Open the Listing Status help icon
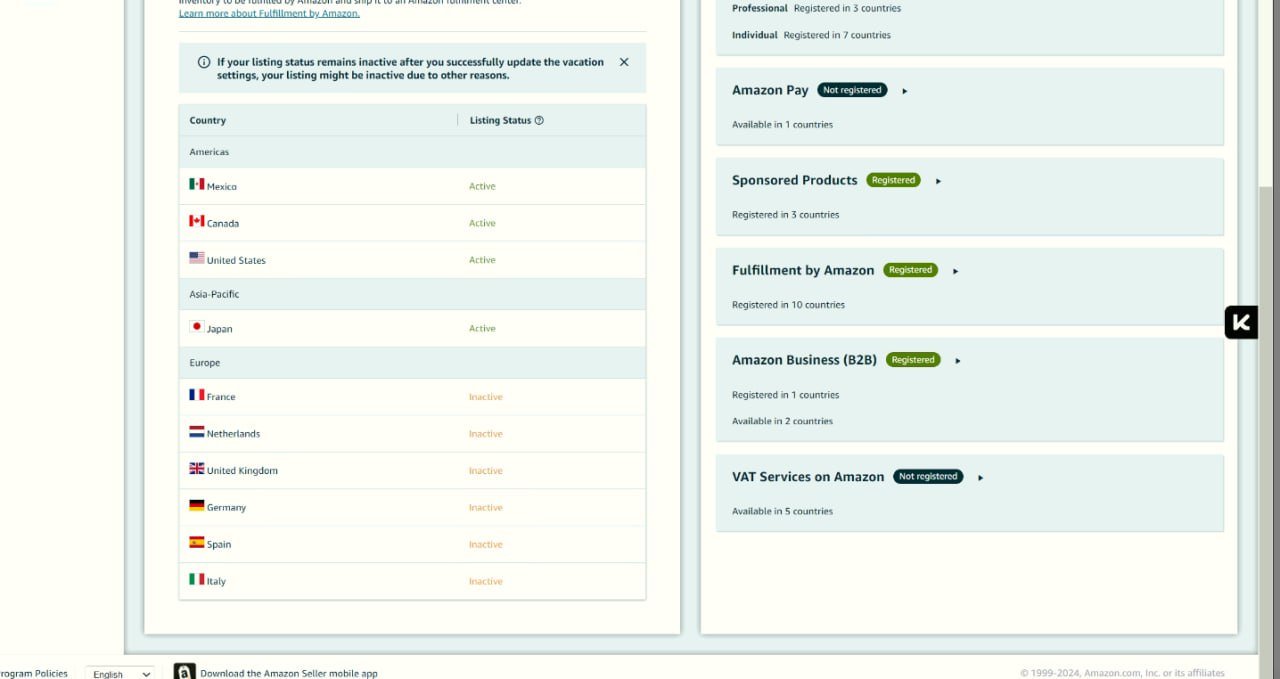The image size is (1280, 679). pyautogui.click(x=539, y=120)
